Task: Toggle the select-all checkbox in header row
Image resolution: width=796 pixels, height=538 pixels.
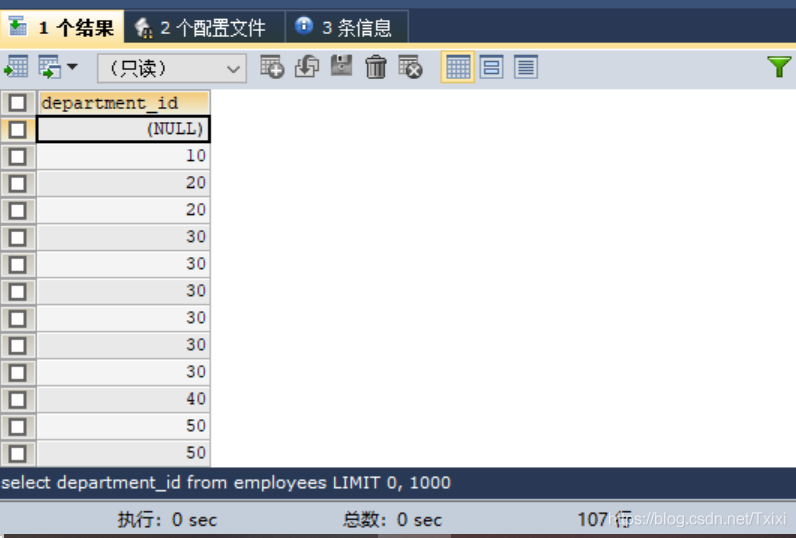Action: pyautogui.click(x=18, y=103)
